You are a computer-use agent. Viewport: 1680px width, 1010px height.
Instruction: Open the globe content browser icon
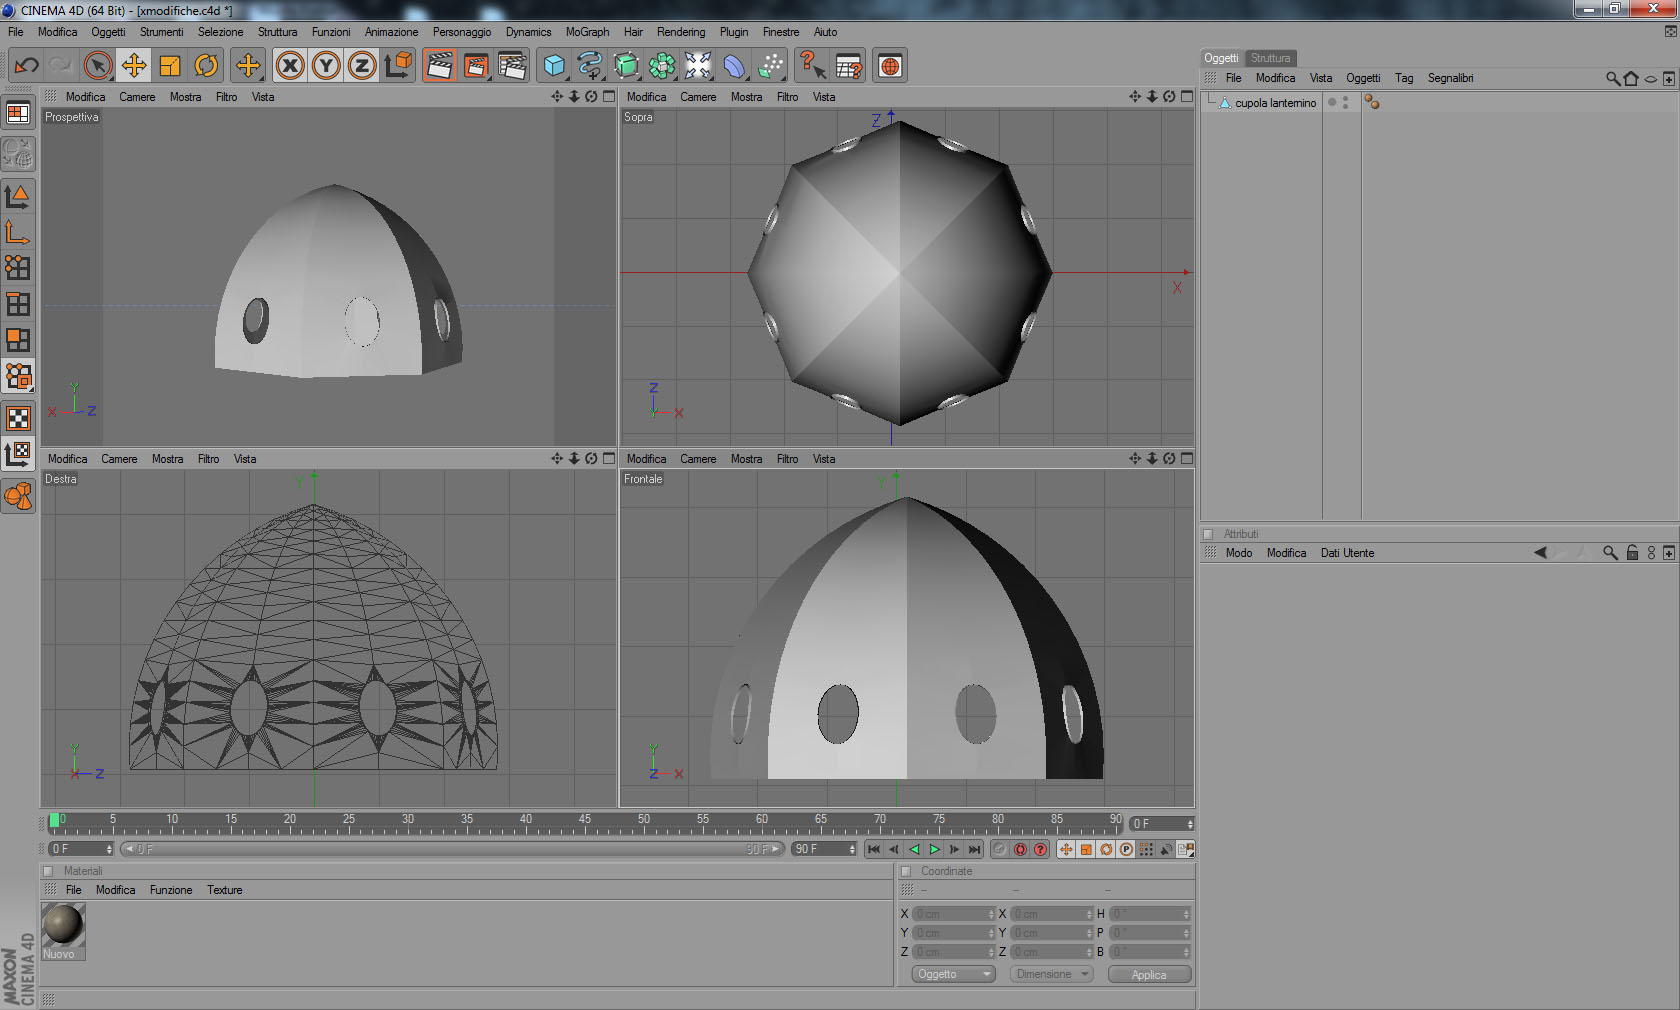click(x=889, y=66)
